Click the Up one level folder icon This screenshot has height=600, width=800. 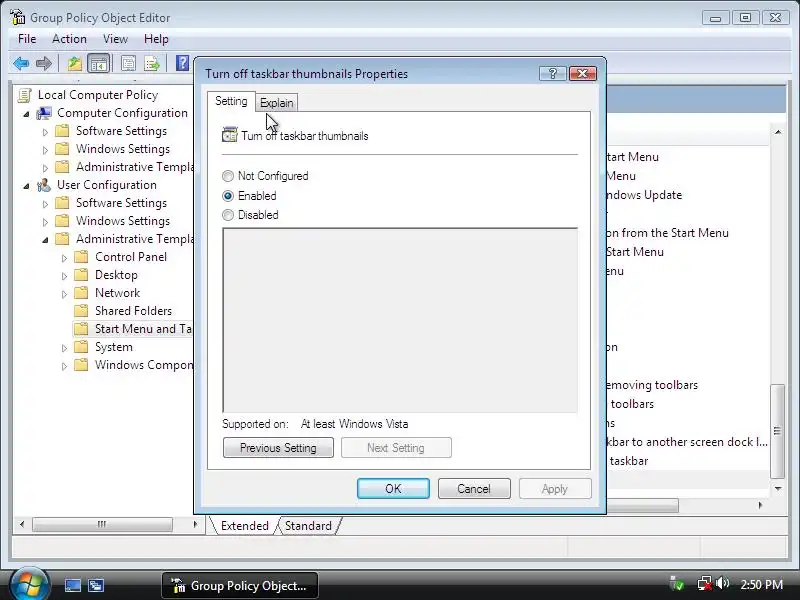pos(75,64)
